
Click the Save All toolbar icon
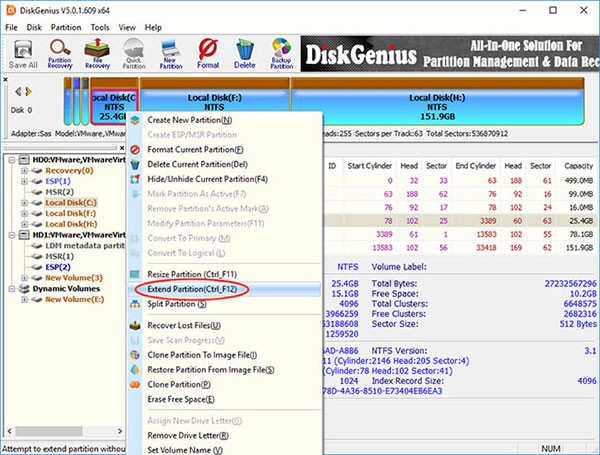(23, 52)
